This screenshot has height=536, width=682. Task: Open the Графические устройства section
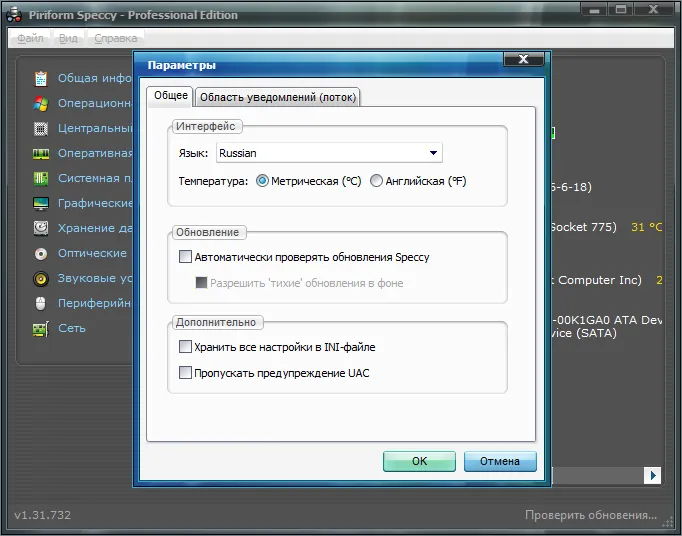95,204
